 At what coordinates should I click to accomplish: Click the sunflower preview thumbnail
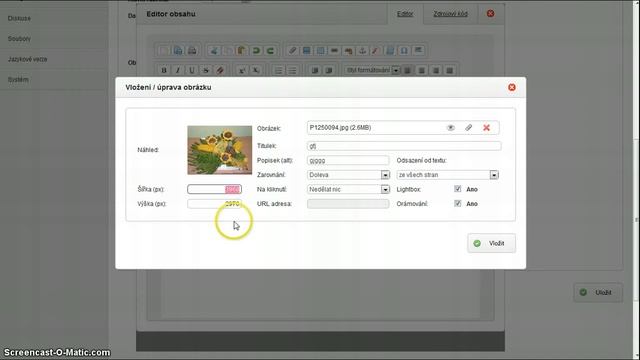[220, 150]
